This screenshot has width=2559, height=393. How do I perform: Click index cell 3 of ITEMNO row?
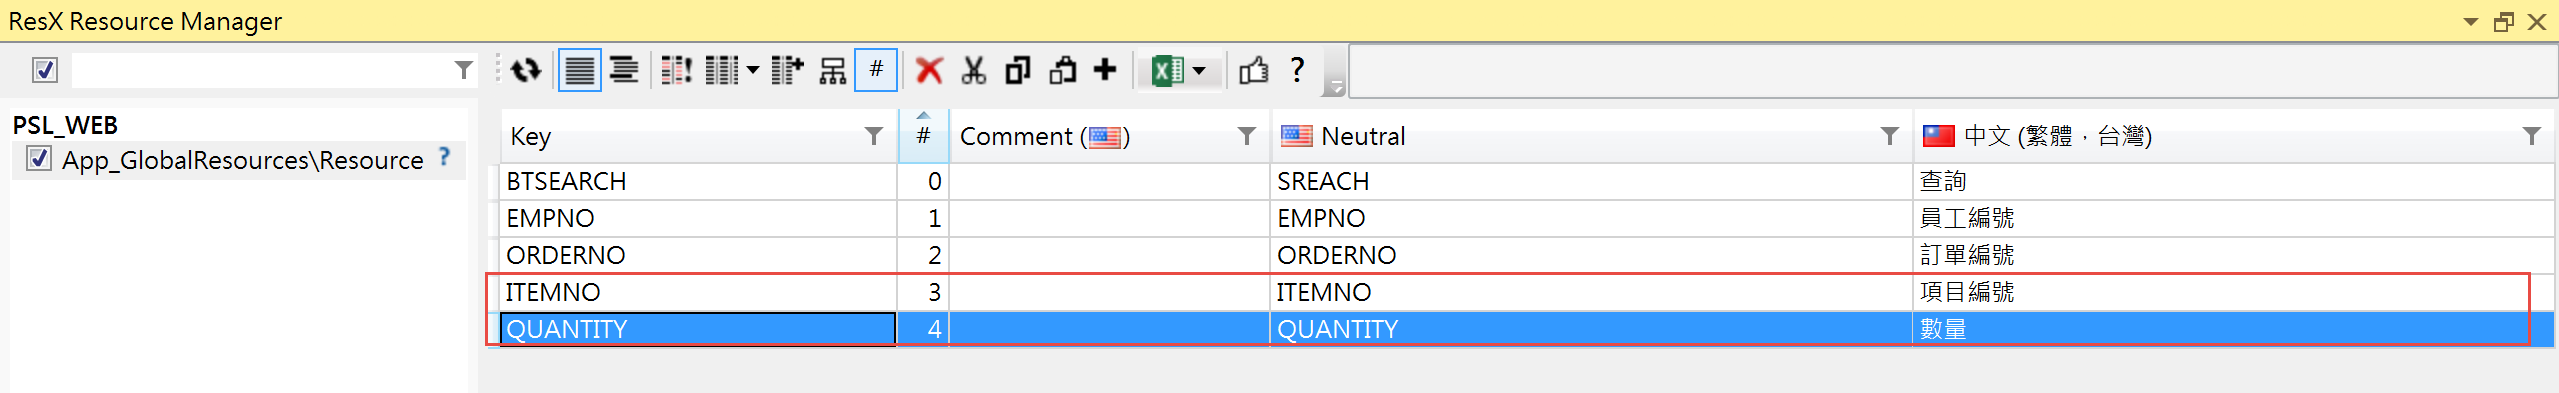click(x=923, y=293)
